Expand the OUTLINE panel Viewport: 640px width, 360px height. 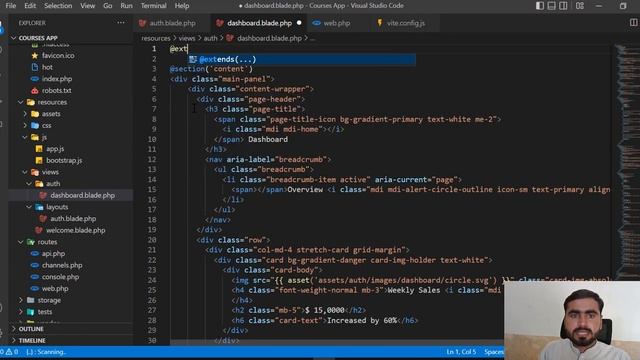(31, 329)
